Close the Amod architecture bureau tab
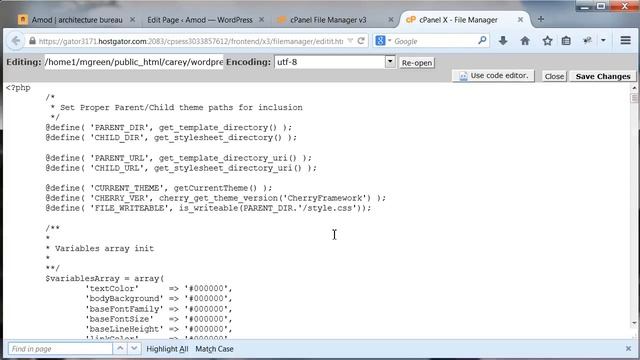 pyautogui.click(x=133, y=20)
